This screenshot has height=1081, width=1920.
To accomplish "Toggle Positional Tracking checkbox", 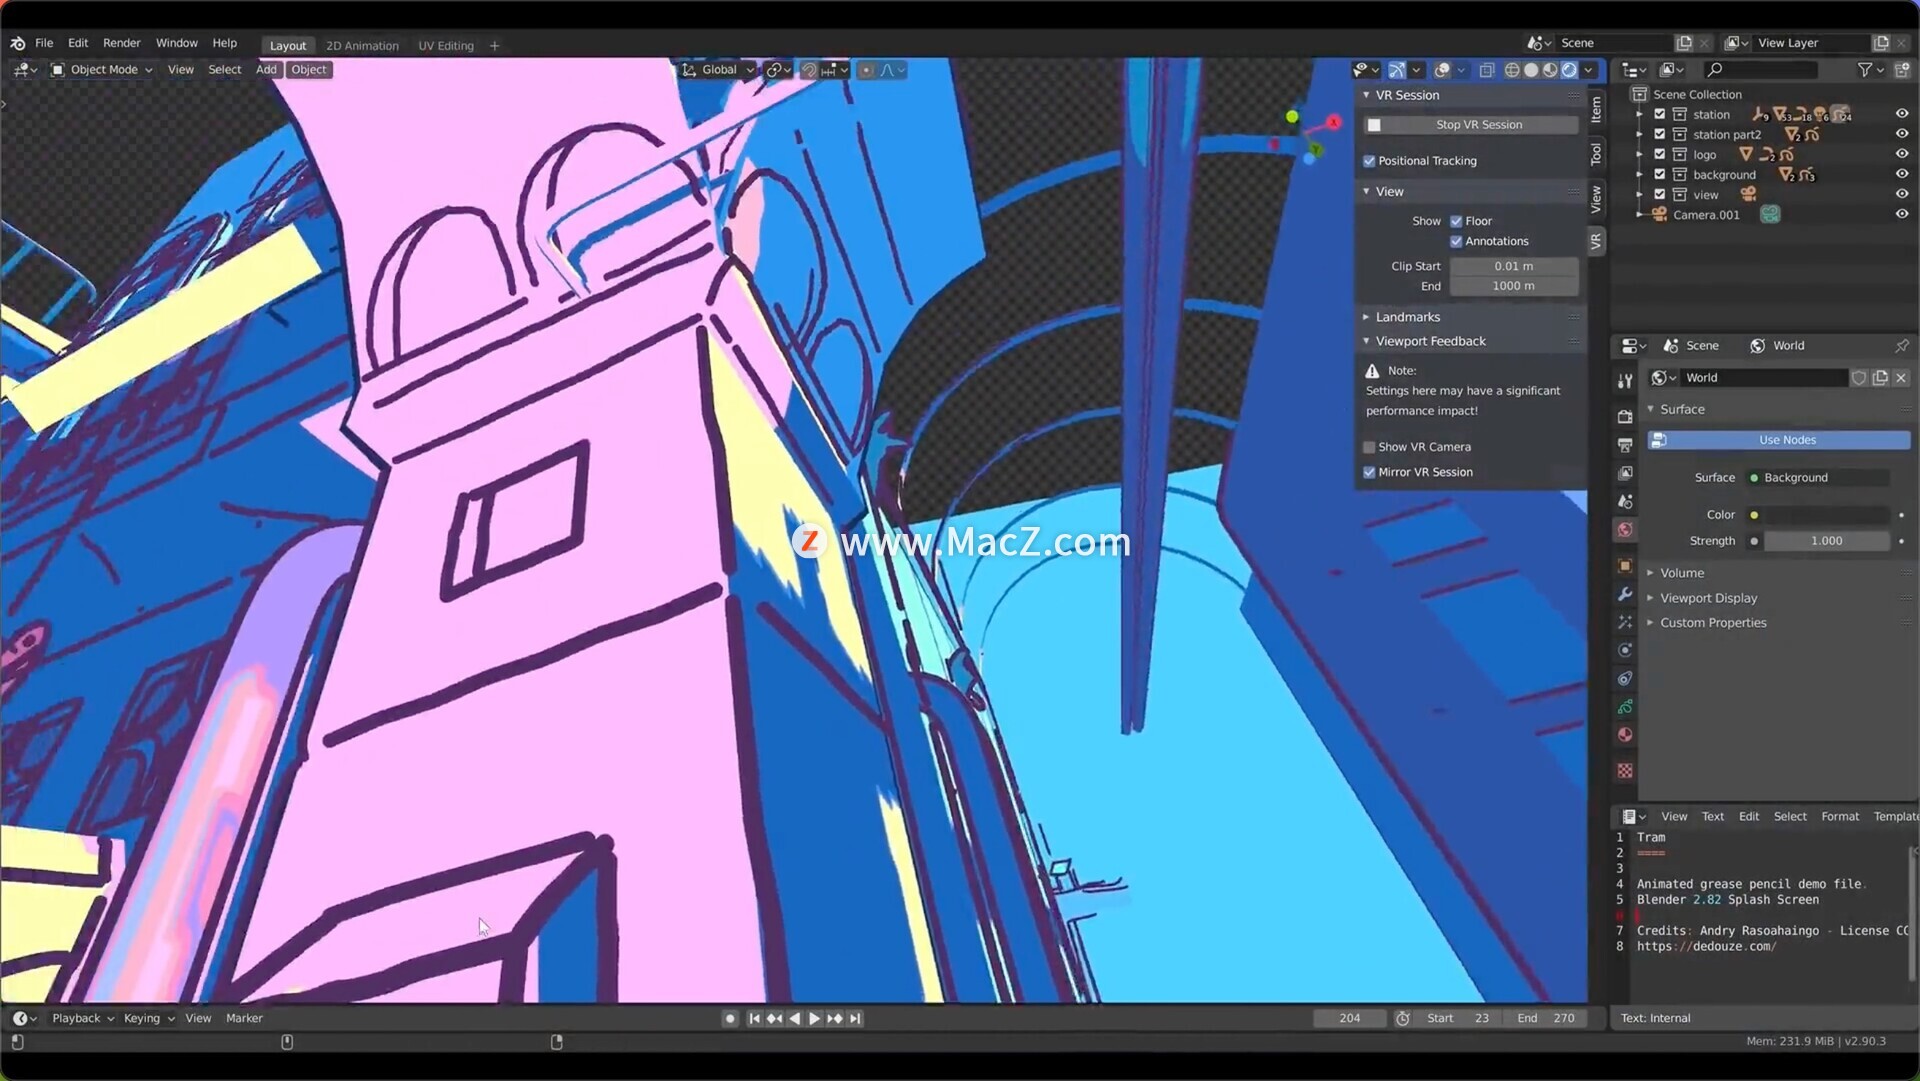I will pyautogui.click(x=1369, y=161).
